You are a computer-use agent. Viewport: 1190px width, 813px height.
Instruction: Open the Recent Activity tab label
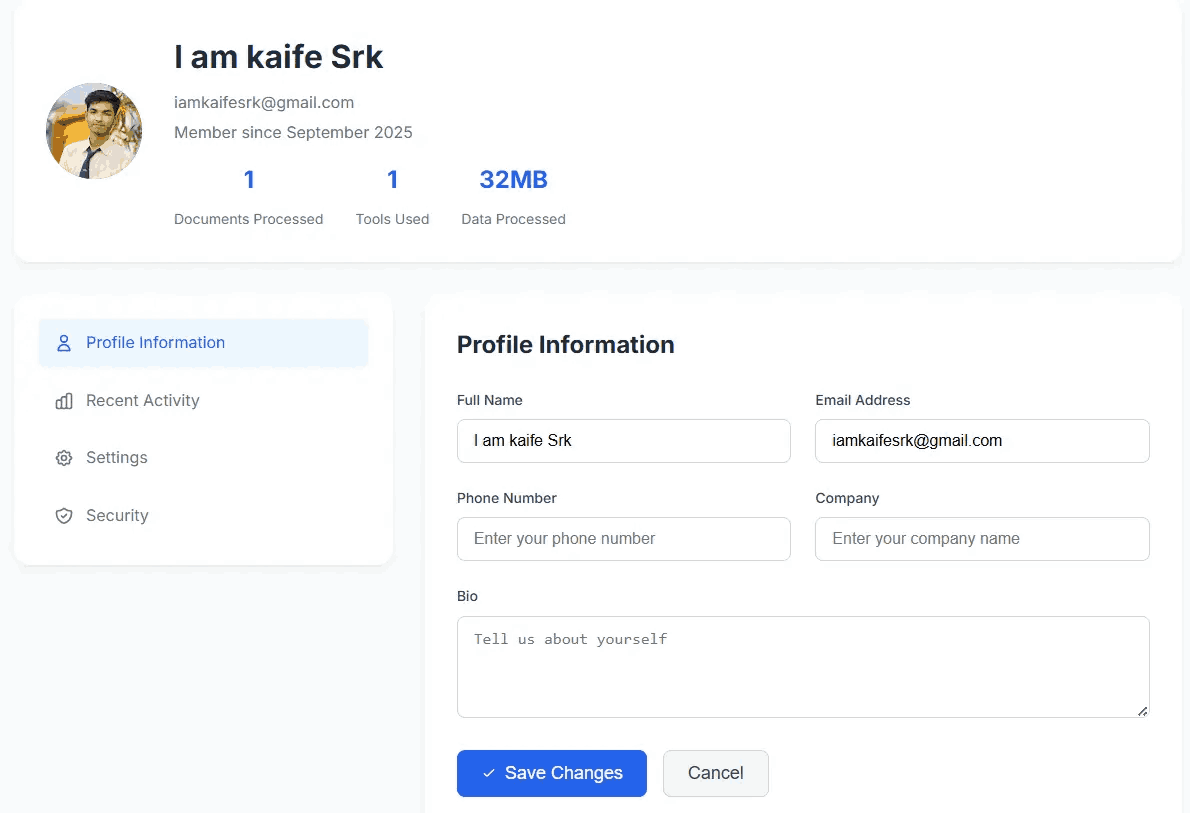point(142,401)
